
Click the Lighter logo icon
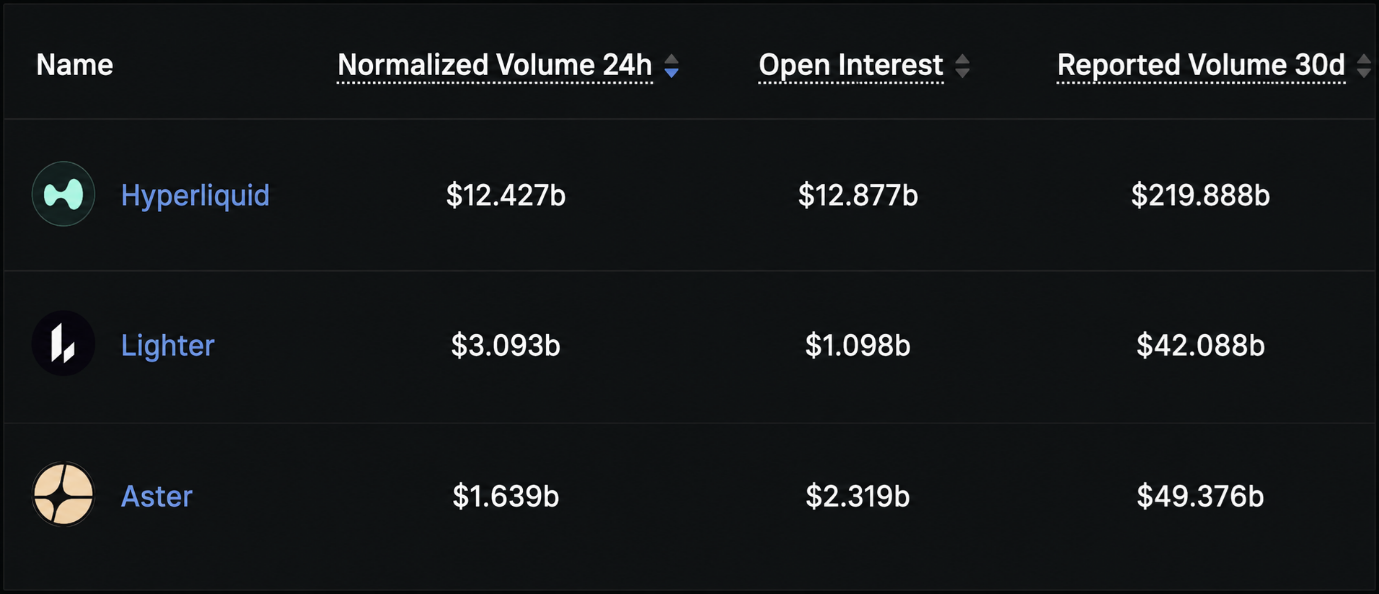(x=63, y=344)
